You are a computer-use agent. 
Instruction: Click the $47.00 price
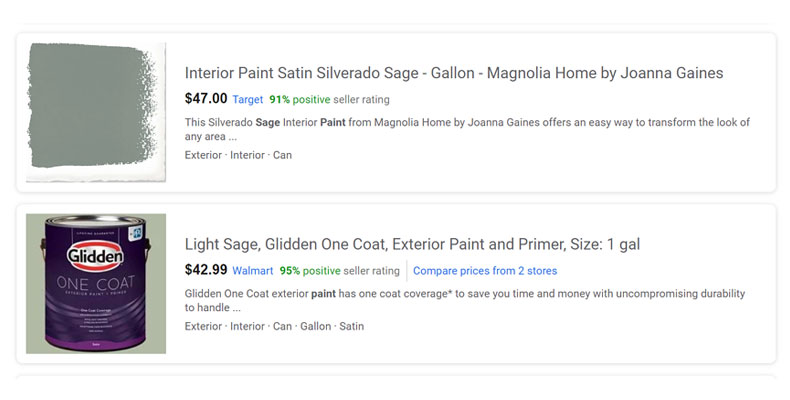click(206, 99)
